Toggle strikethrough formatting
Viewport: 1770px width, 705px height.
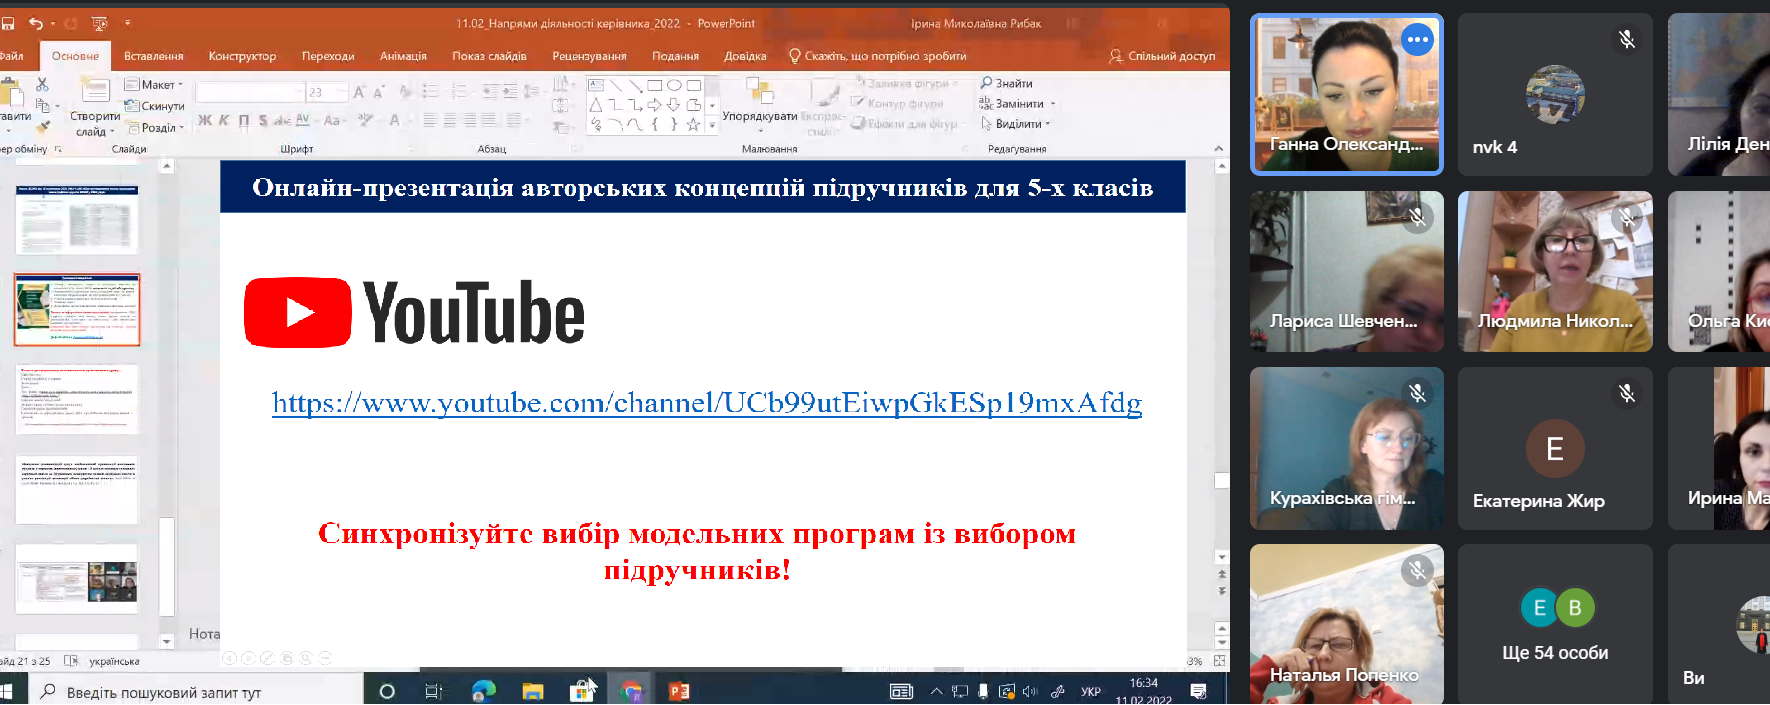point(282,121)
